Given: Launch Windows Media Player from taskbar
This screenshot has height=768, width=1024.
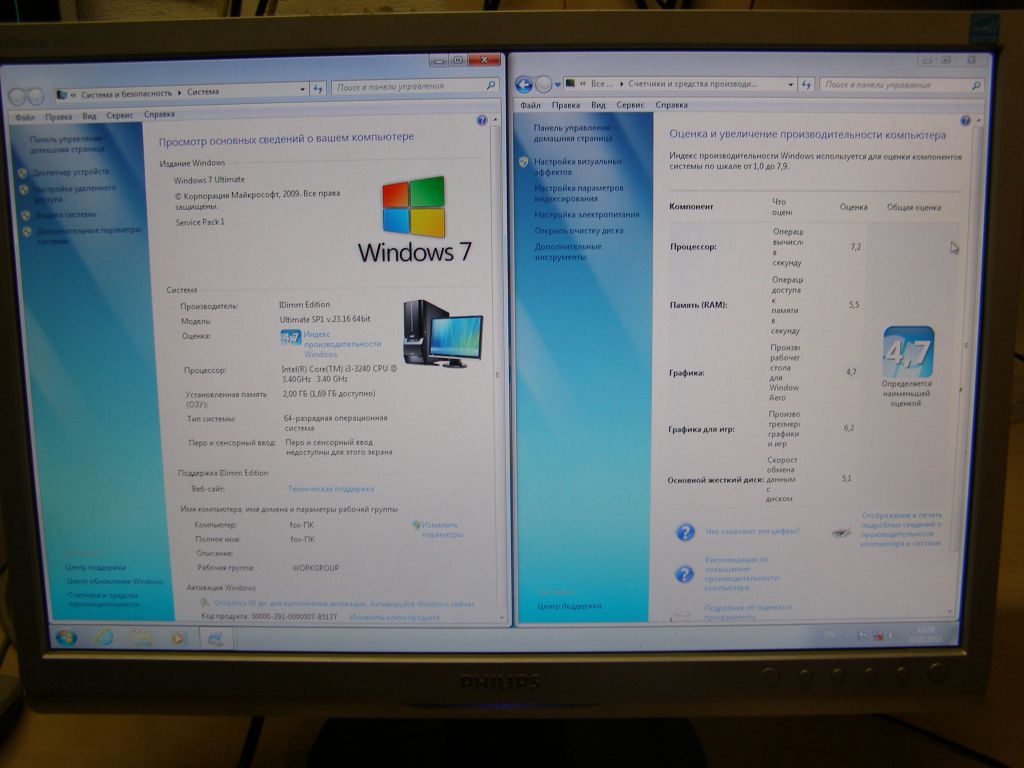Looking at the screenshot, I should (178, 637).
